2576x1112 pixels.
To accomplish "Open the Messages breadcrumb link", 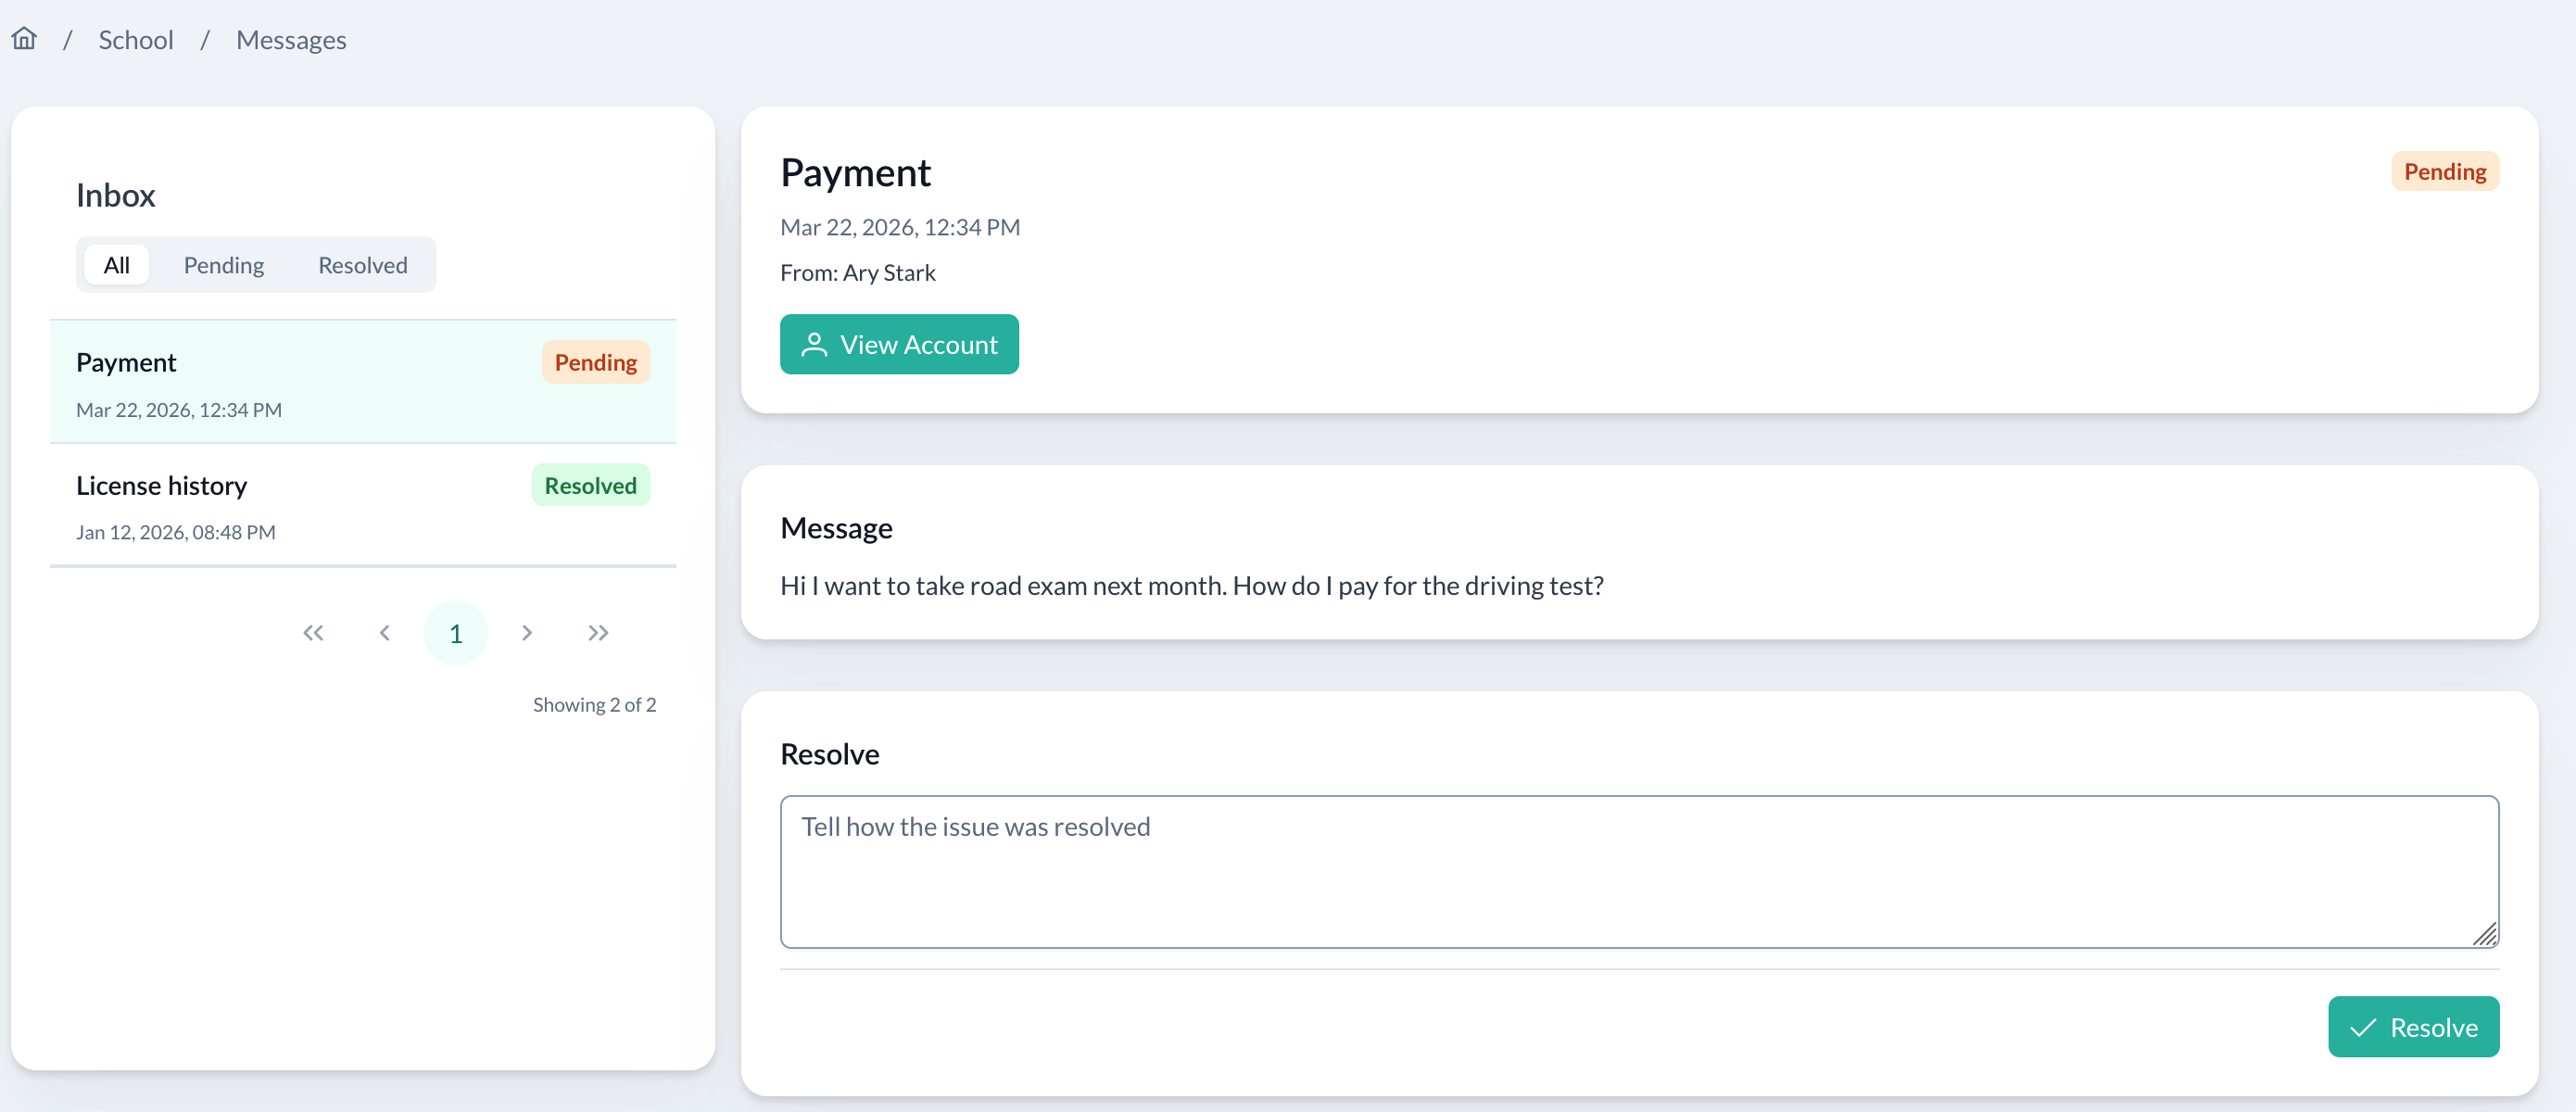I will [291, 40].
